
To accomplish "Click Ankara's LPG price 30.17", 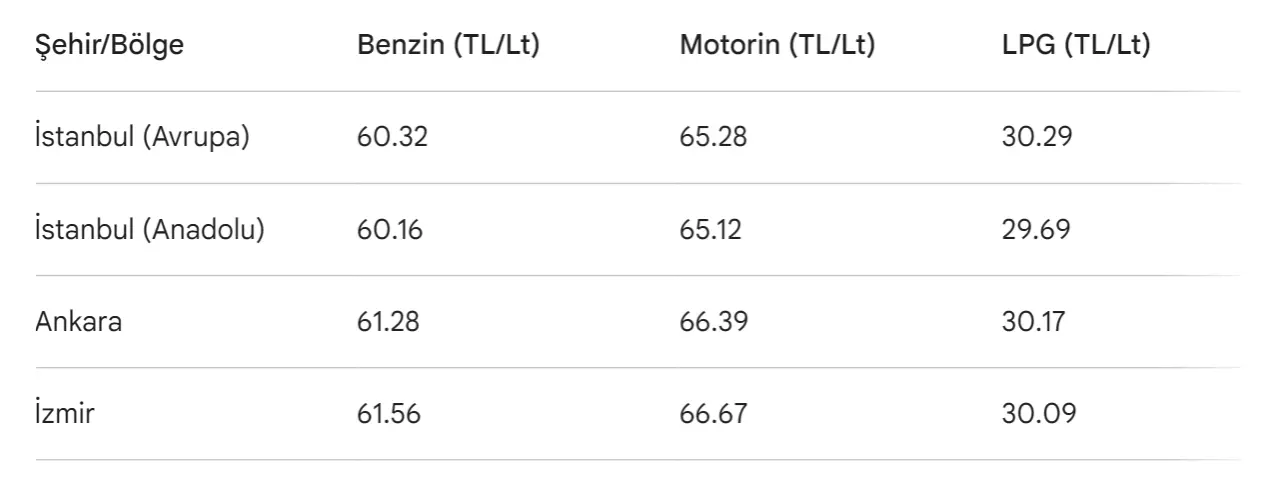I will point(1033,321).
